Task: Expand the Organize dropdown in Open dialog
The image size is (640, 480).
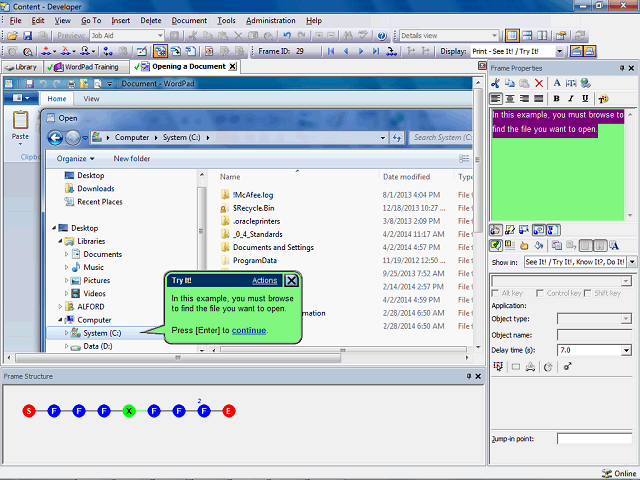Action: tap(76, 159)
